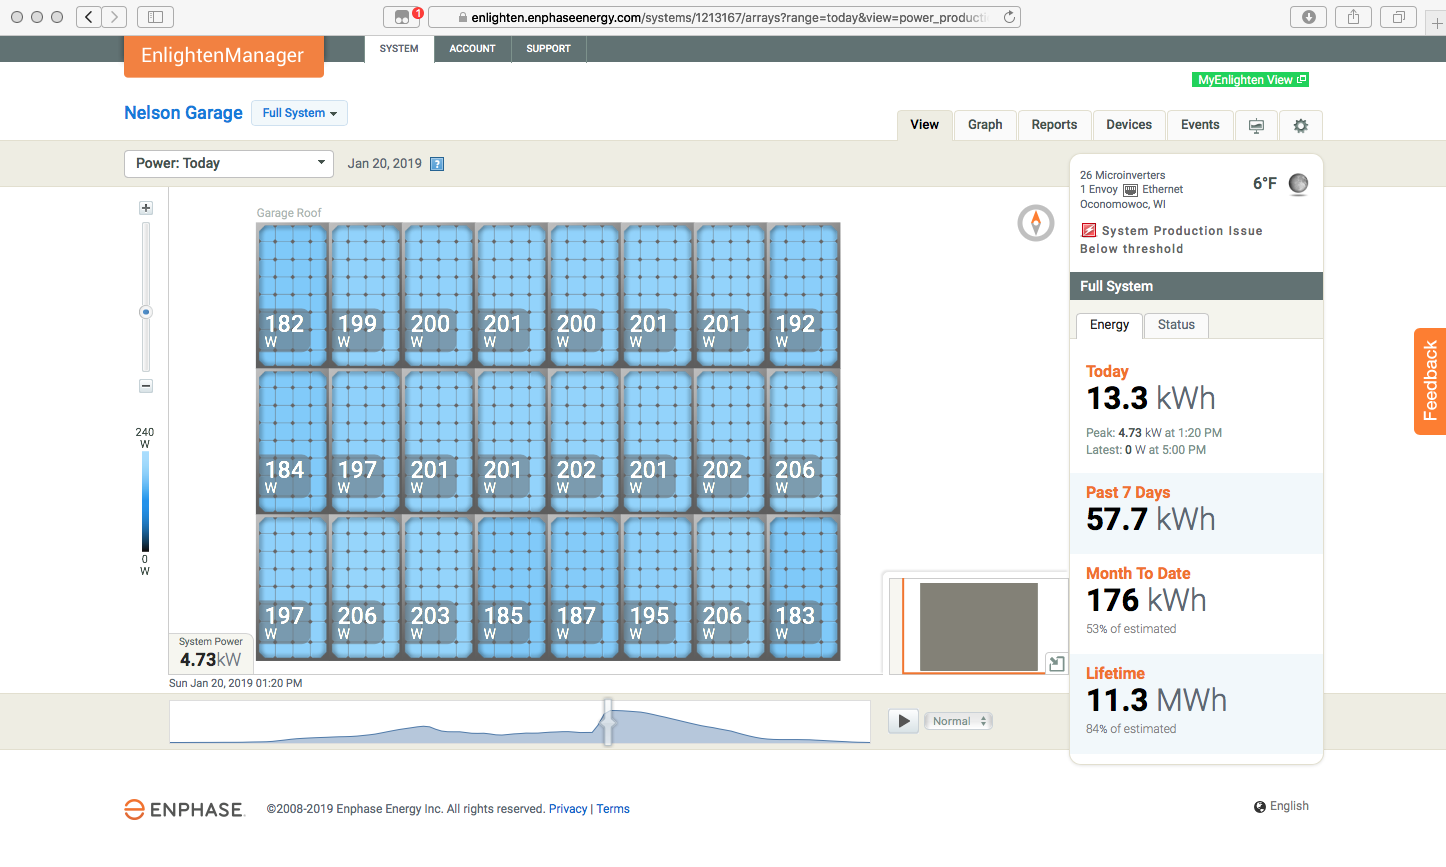This screenshot has width=1446, height=867.
Task: Click the power color scale legend
Action: pos(145,501)
